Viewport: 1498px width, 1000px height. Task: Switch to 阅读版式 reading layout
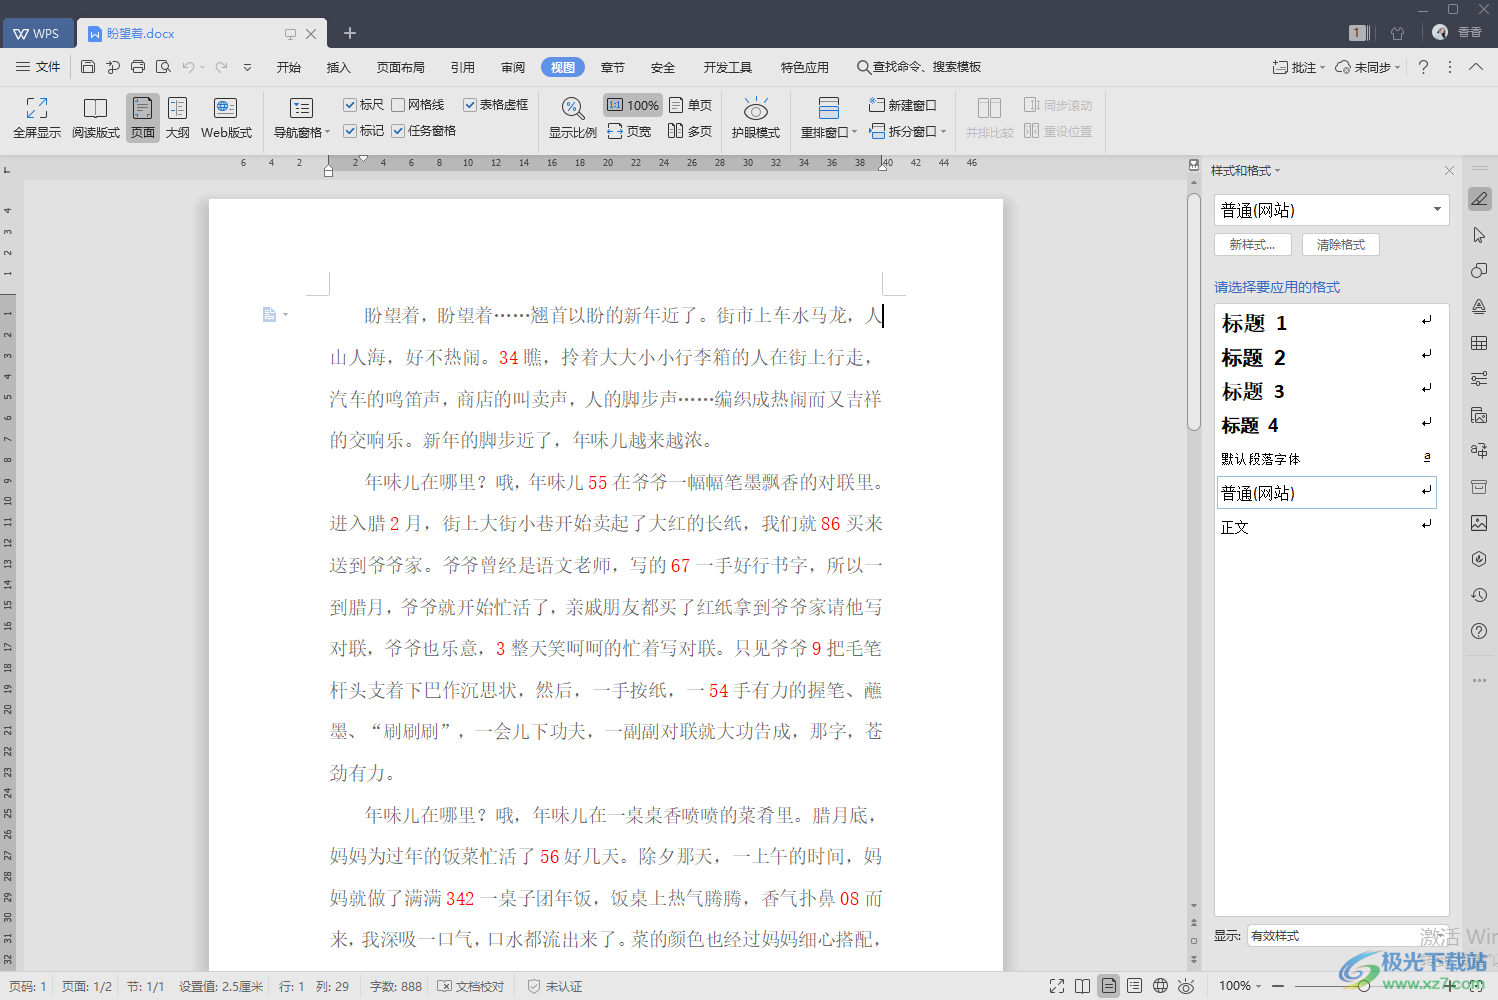pyautogui.click(x=95, y=108)
